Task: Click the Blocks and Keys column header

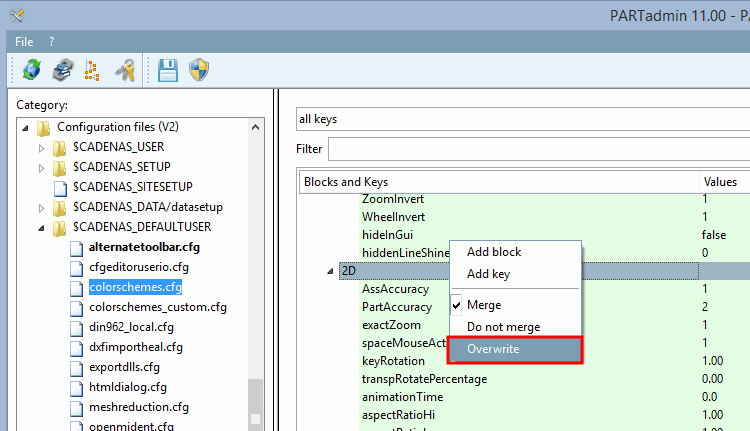Action: tap(499, 182)
